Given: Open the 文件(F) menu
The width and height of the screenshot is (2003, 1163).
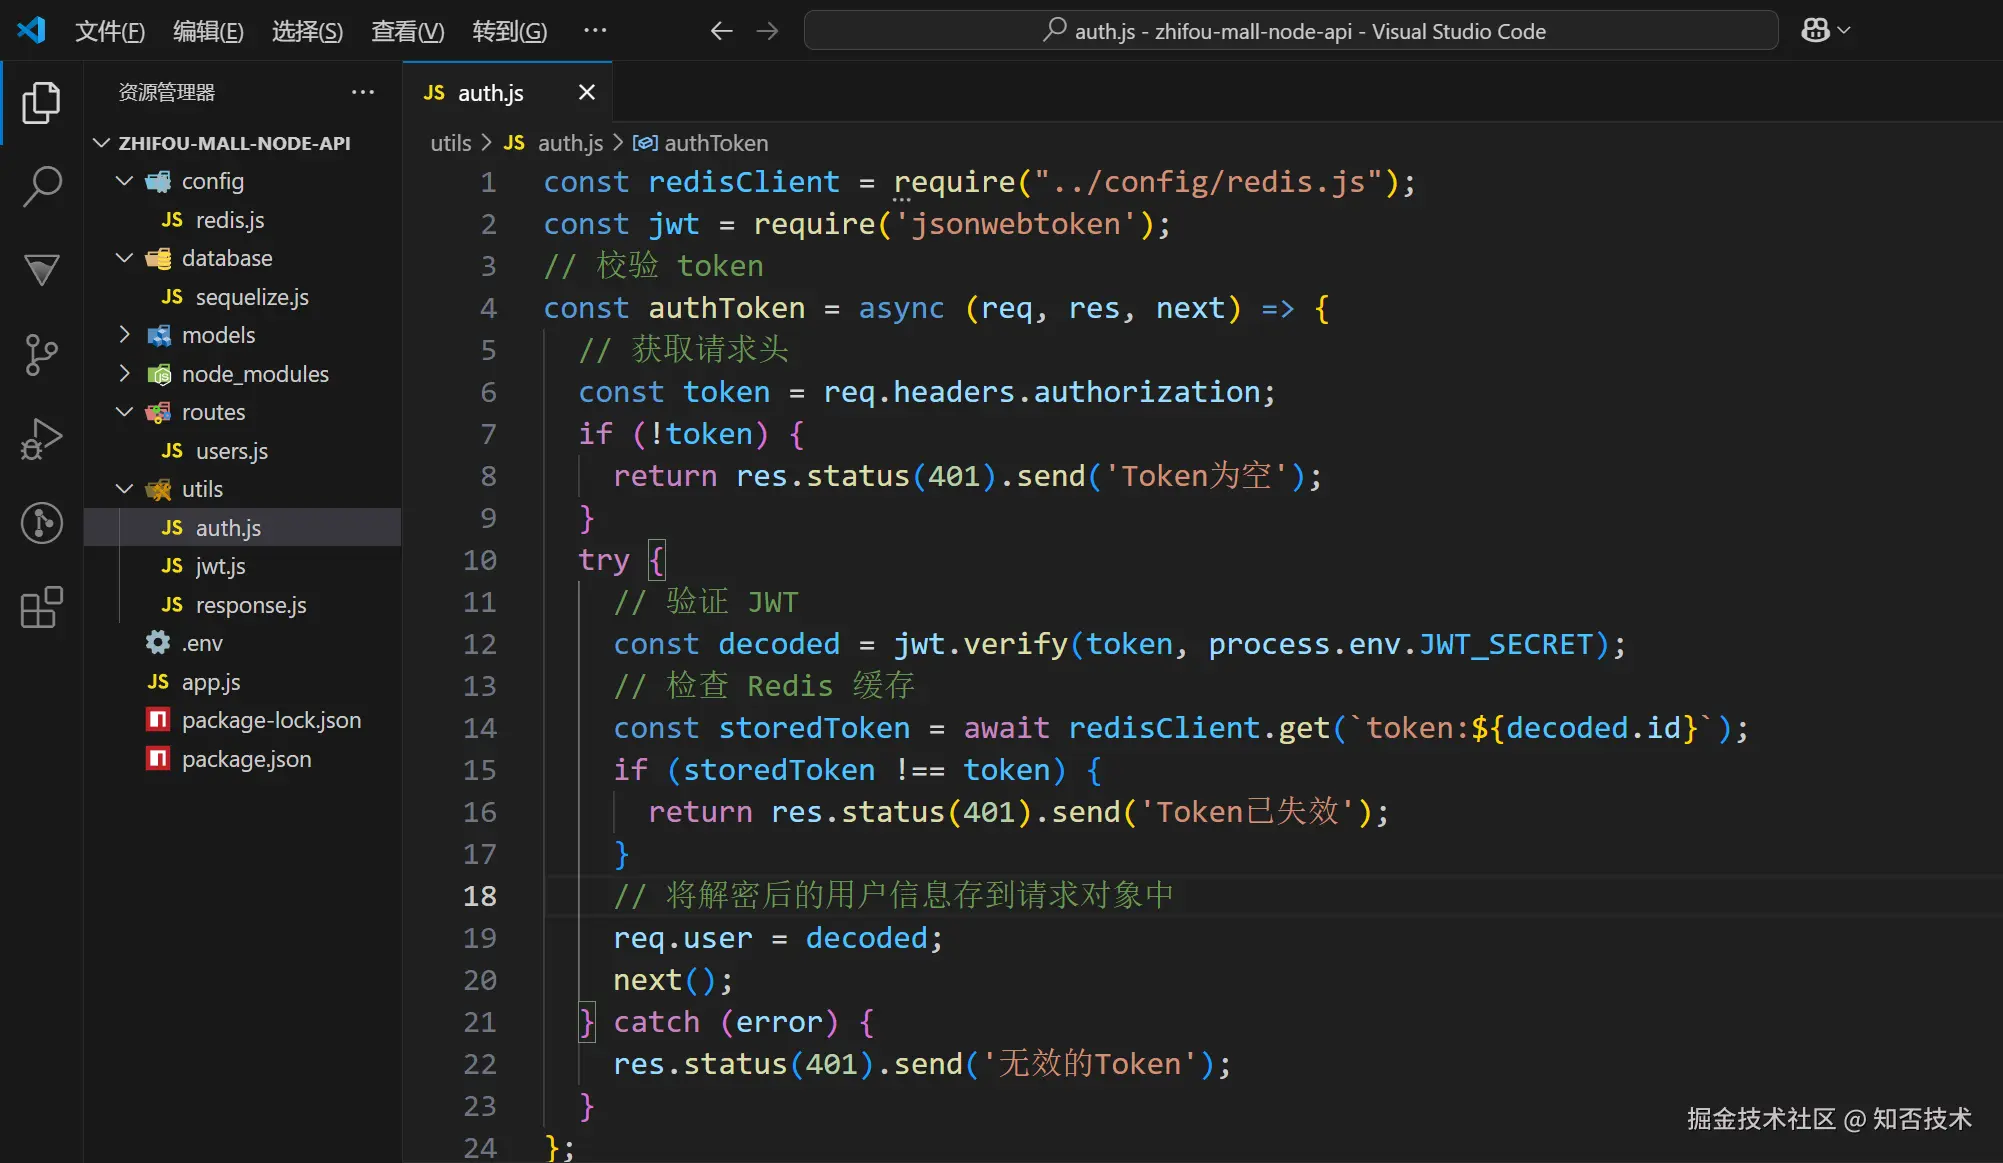Looking at the screenshot, I should (x=110, y=31).
